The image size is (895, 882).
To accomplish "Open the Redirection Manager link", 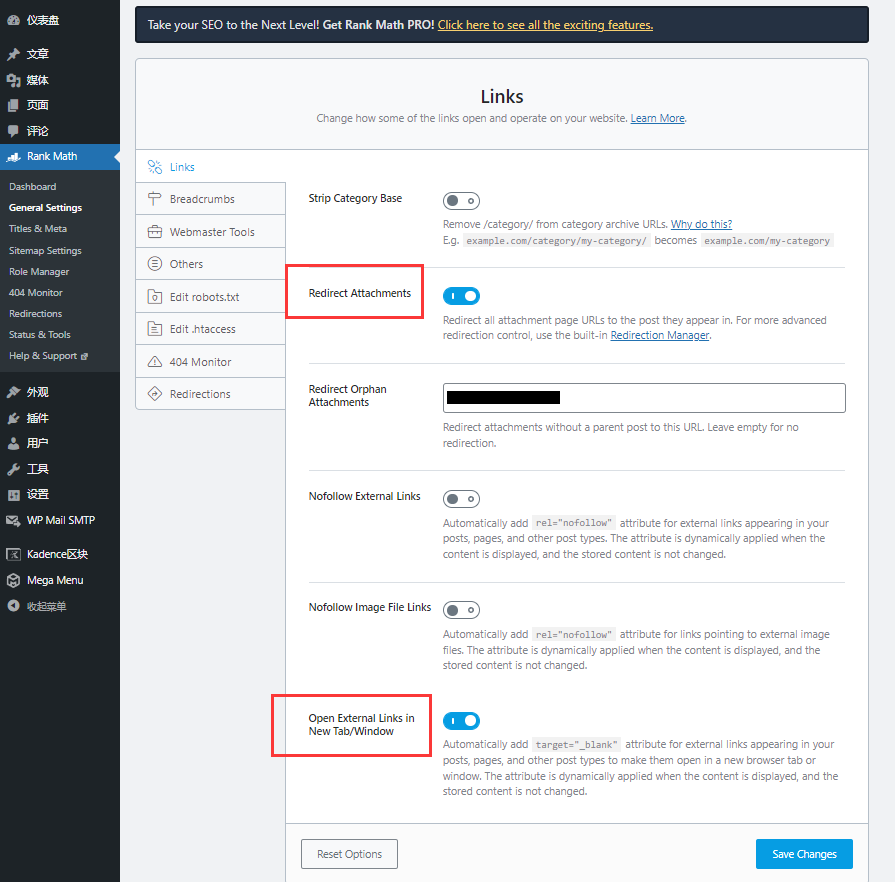I will click(659, 335).
